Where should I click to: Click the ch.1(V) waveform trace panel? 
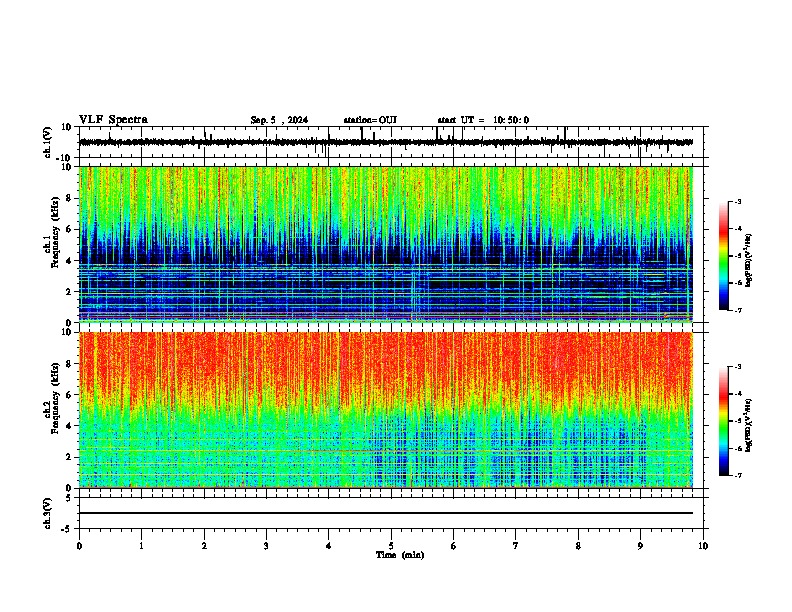(391, 142)
